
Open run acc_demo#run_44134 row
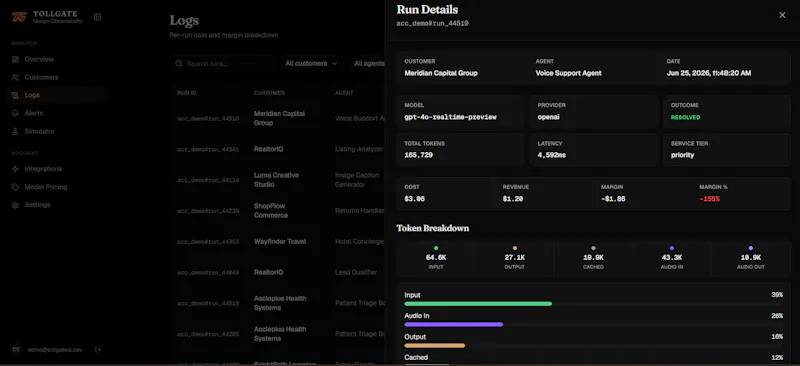click(x=278, y=180)
